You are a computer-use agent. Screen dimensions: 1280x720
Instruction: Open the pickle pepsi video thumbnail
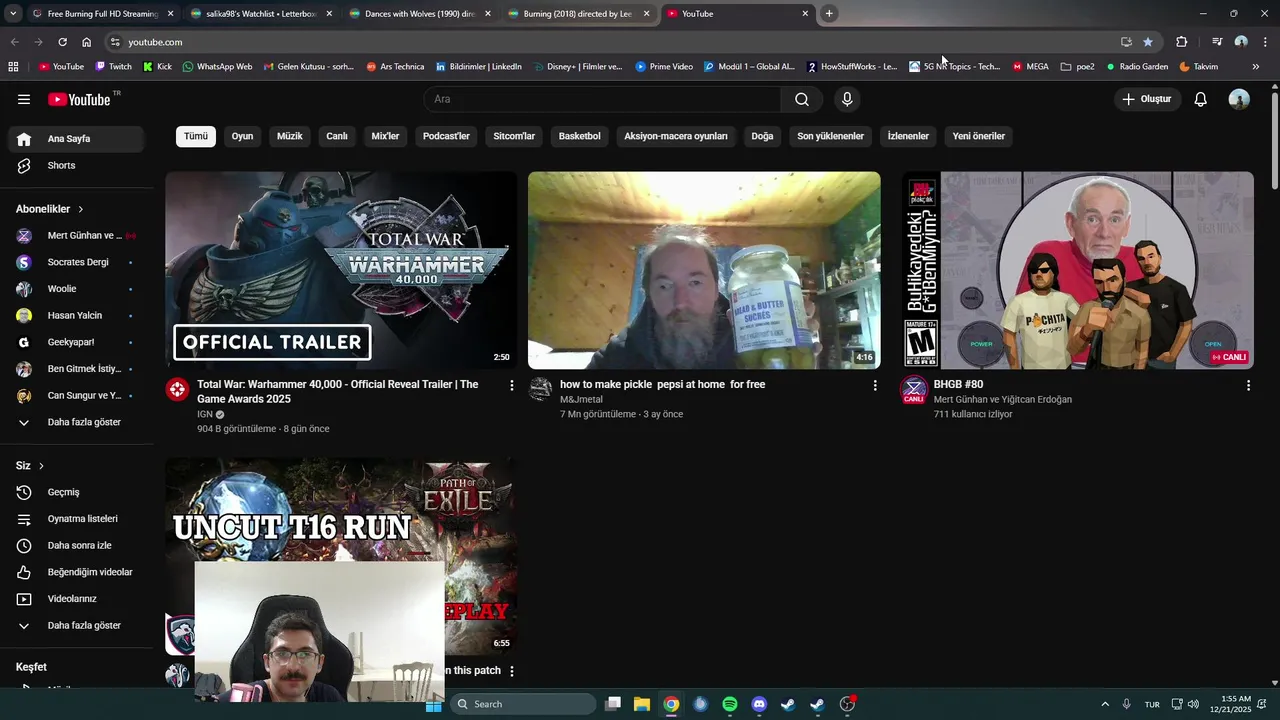704,270
